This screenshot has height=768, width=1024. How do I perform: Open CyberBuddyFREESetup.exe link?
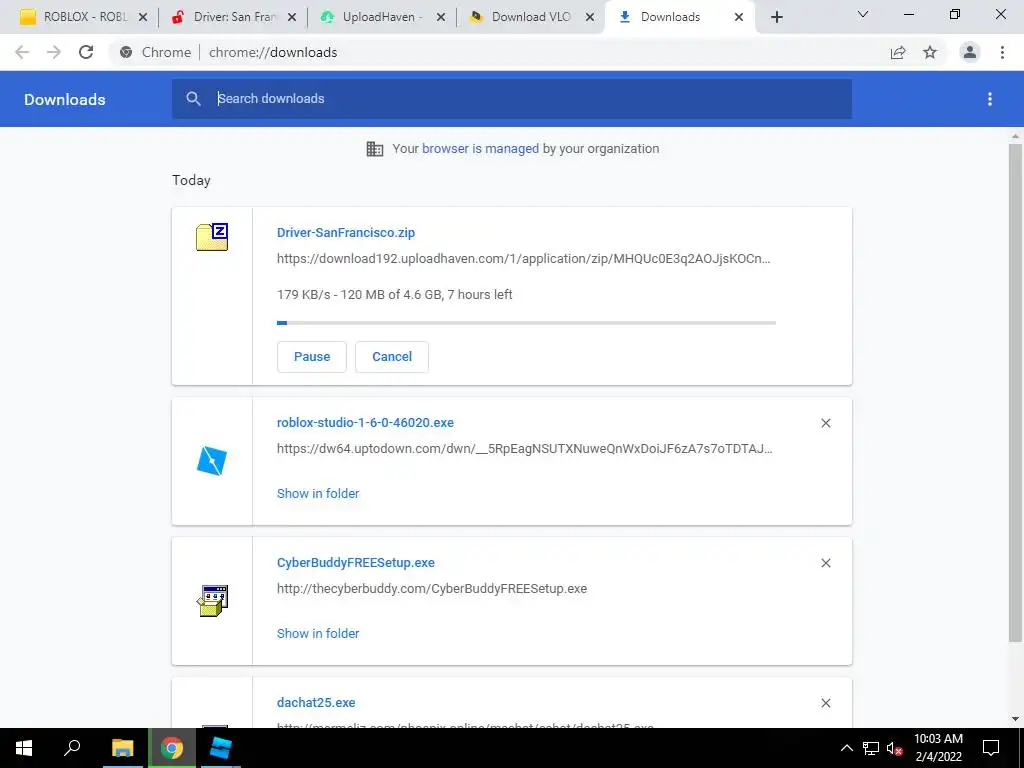[356, 563]
